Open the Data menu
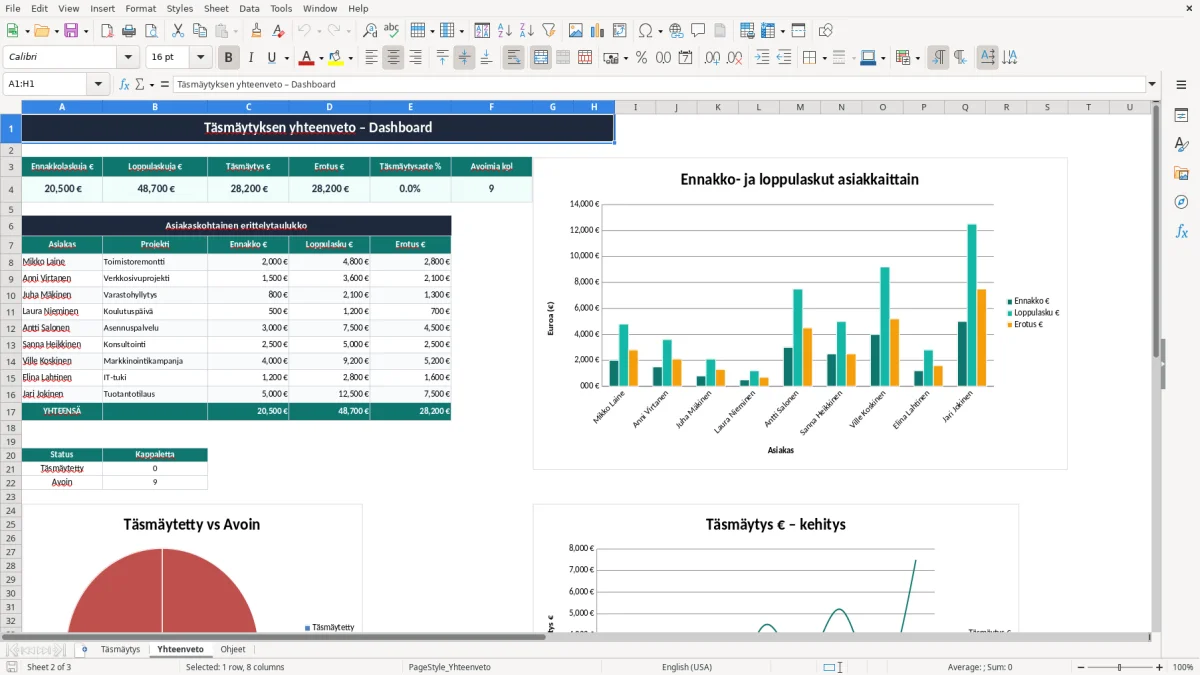The width and height of the screenshot is (1200, 675). tap(249, 8)
